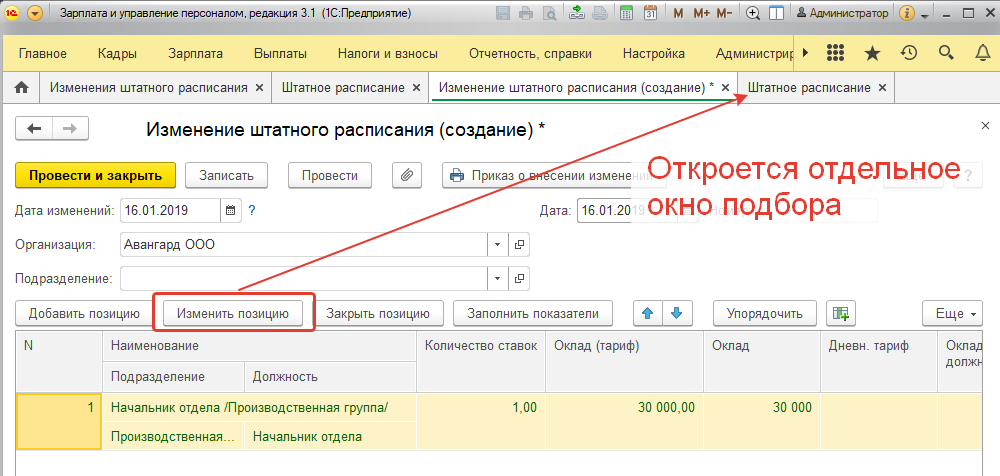Open the history clock icon
The image size is (1000, 476).
909,54
